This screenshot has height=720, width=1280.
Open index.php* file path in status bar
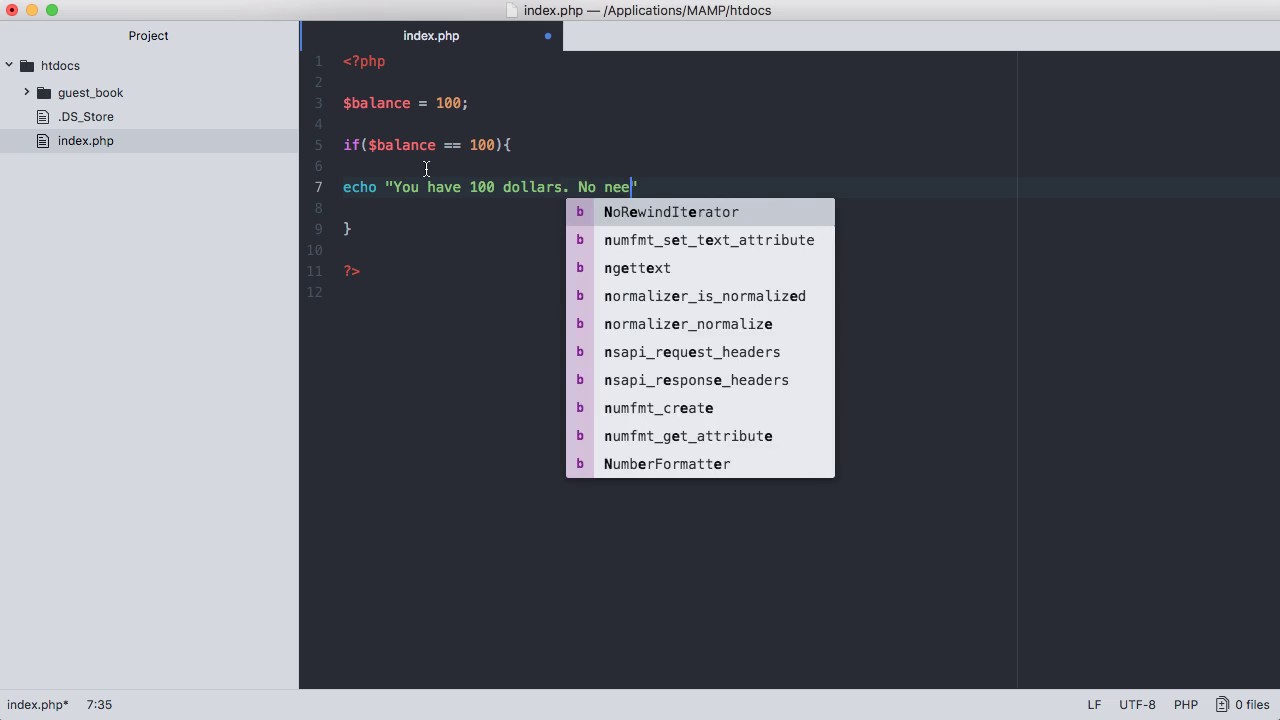click(38, 705)
